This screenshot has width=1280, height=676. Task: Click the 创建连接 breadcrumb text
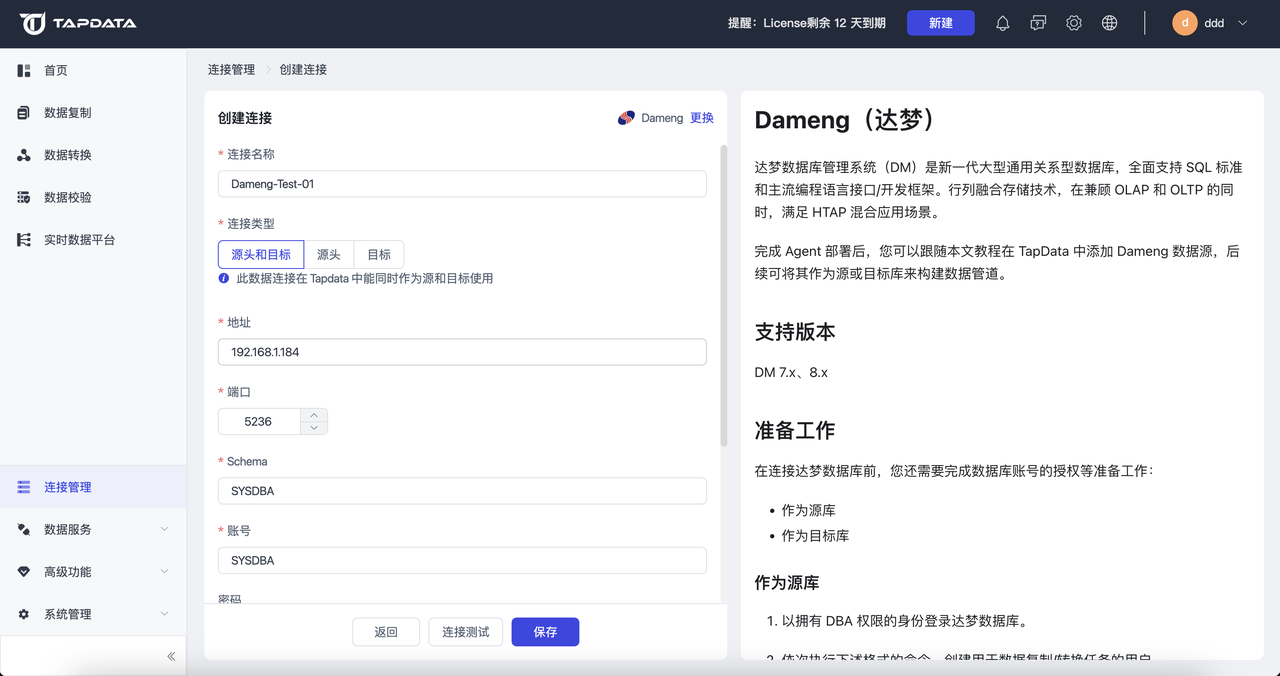click(x=303, y=70)
